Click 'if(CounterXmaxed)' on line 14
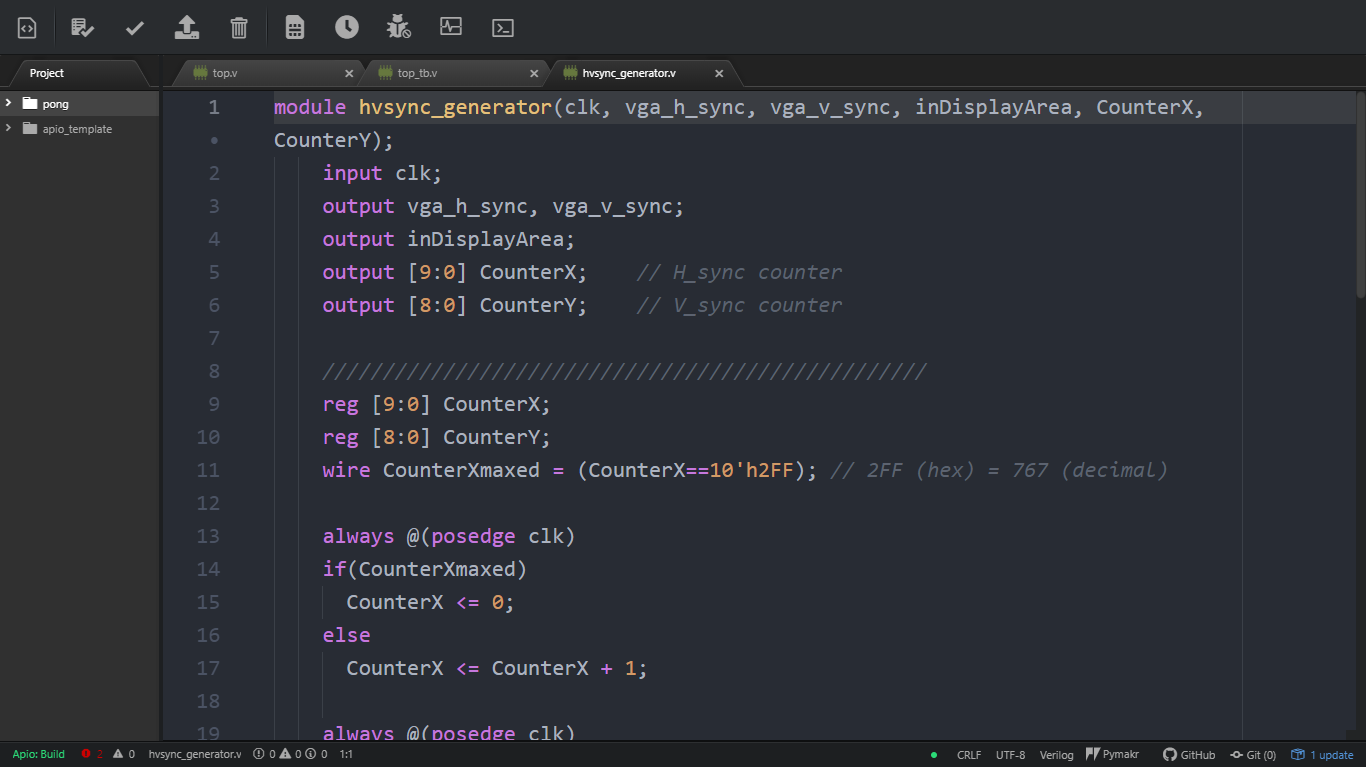Viewport: 1366px width, 767px height. coord(425,569)
